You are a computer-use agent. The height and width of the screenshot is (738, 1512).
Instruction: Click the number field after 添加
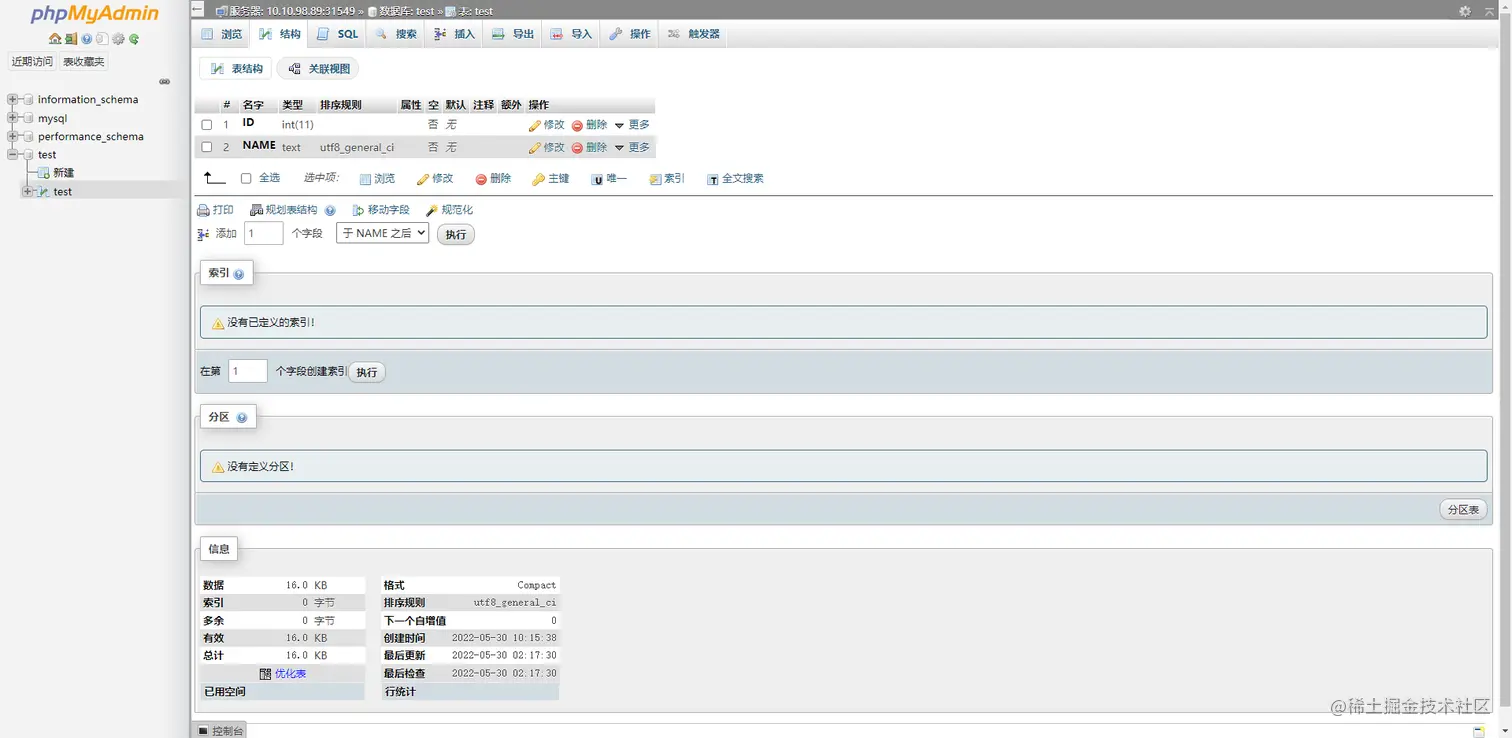pos(264,233)
